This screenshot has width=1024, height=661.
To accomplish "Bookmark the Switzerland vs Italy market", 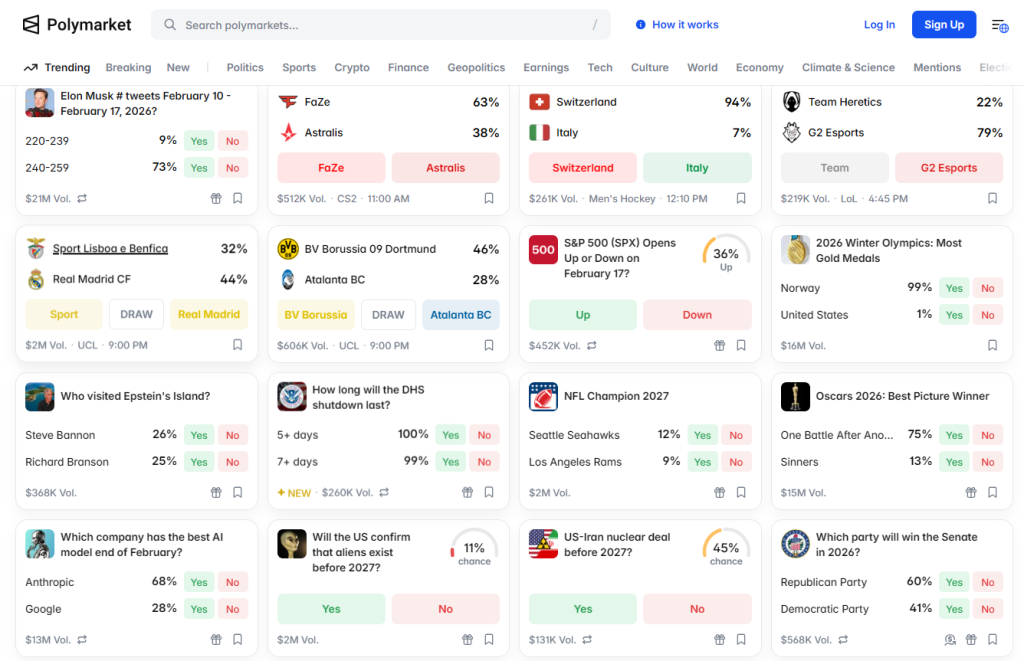I will (x=741, y=198).
